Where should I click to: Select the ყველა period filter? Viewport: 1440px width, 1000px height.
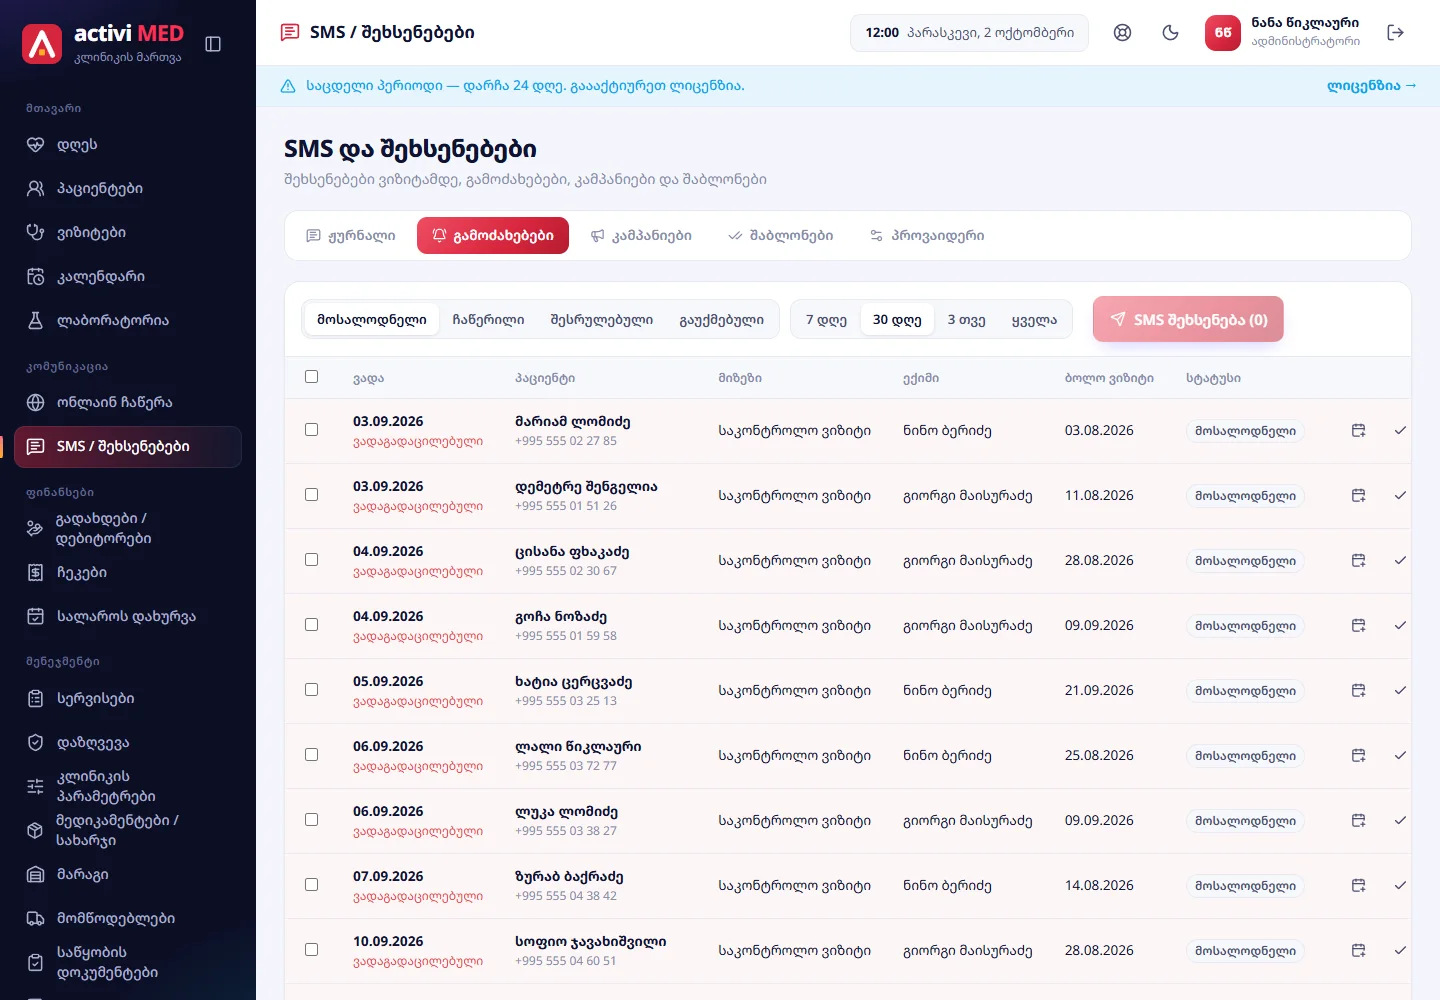[x=1034, y=320]
